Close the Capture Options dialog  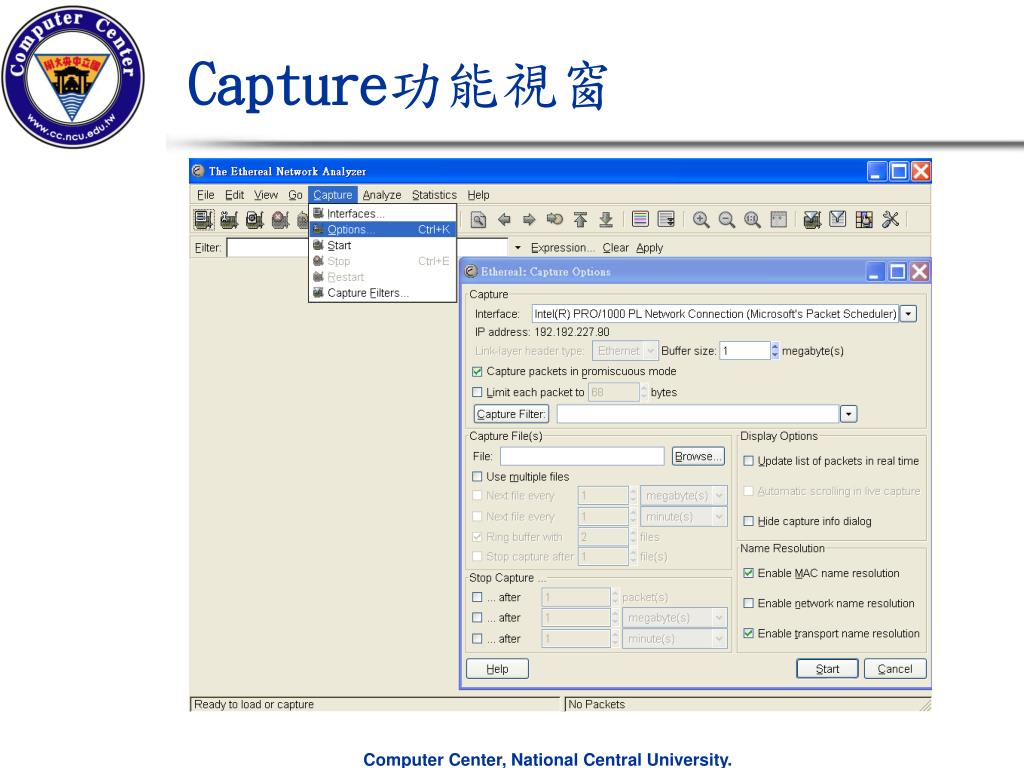[x=920, y=271]
